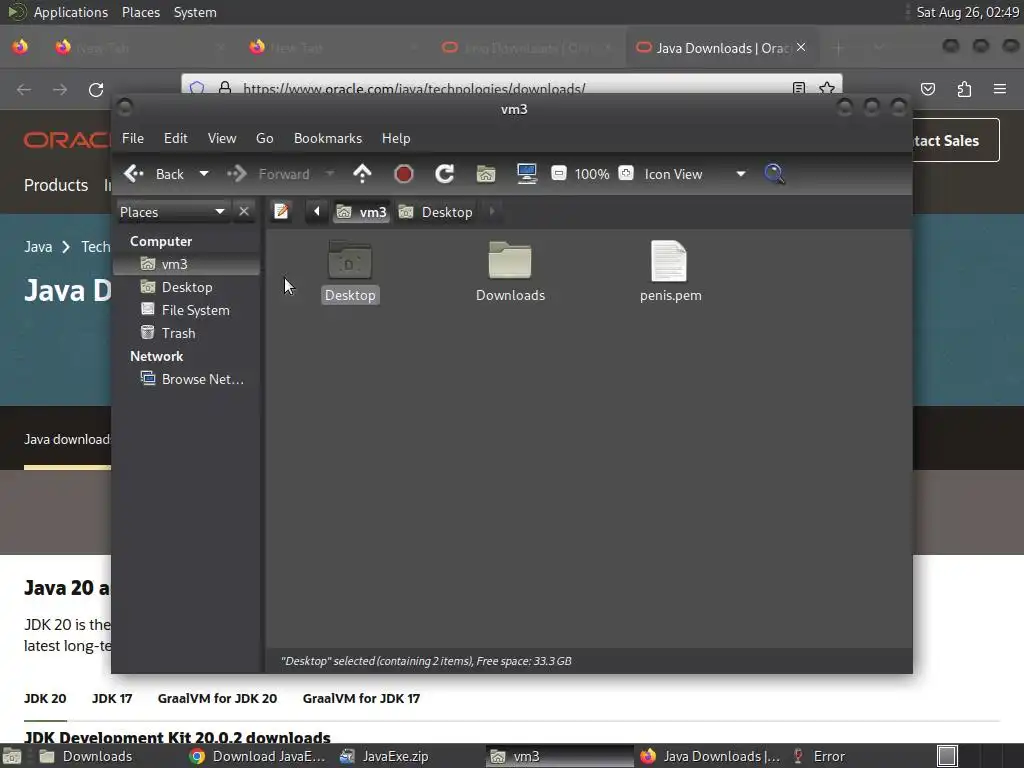Click the path bar left scroll arrow
1024x768 pixels.
coord(317,212)
